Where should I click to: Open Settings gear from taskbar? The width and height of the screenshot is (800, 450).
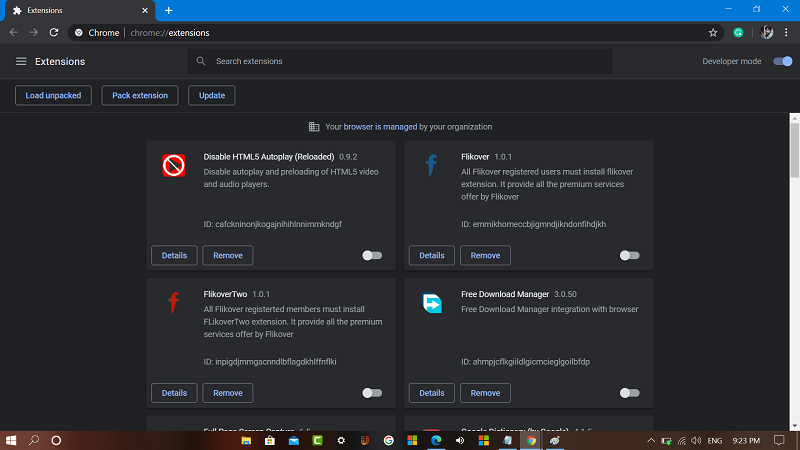[341, 440]
